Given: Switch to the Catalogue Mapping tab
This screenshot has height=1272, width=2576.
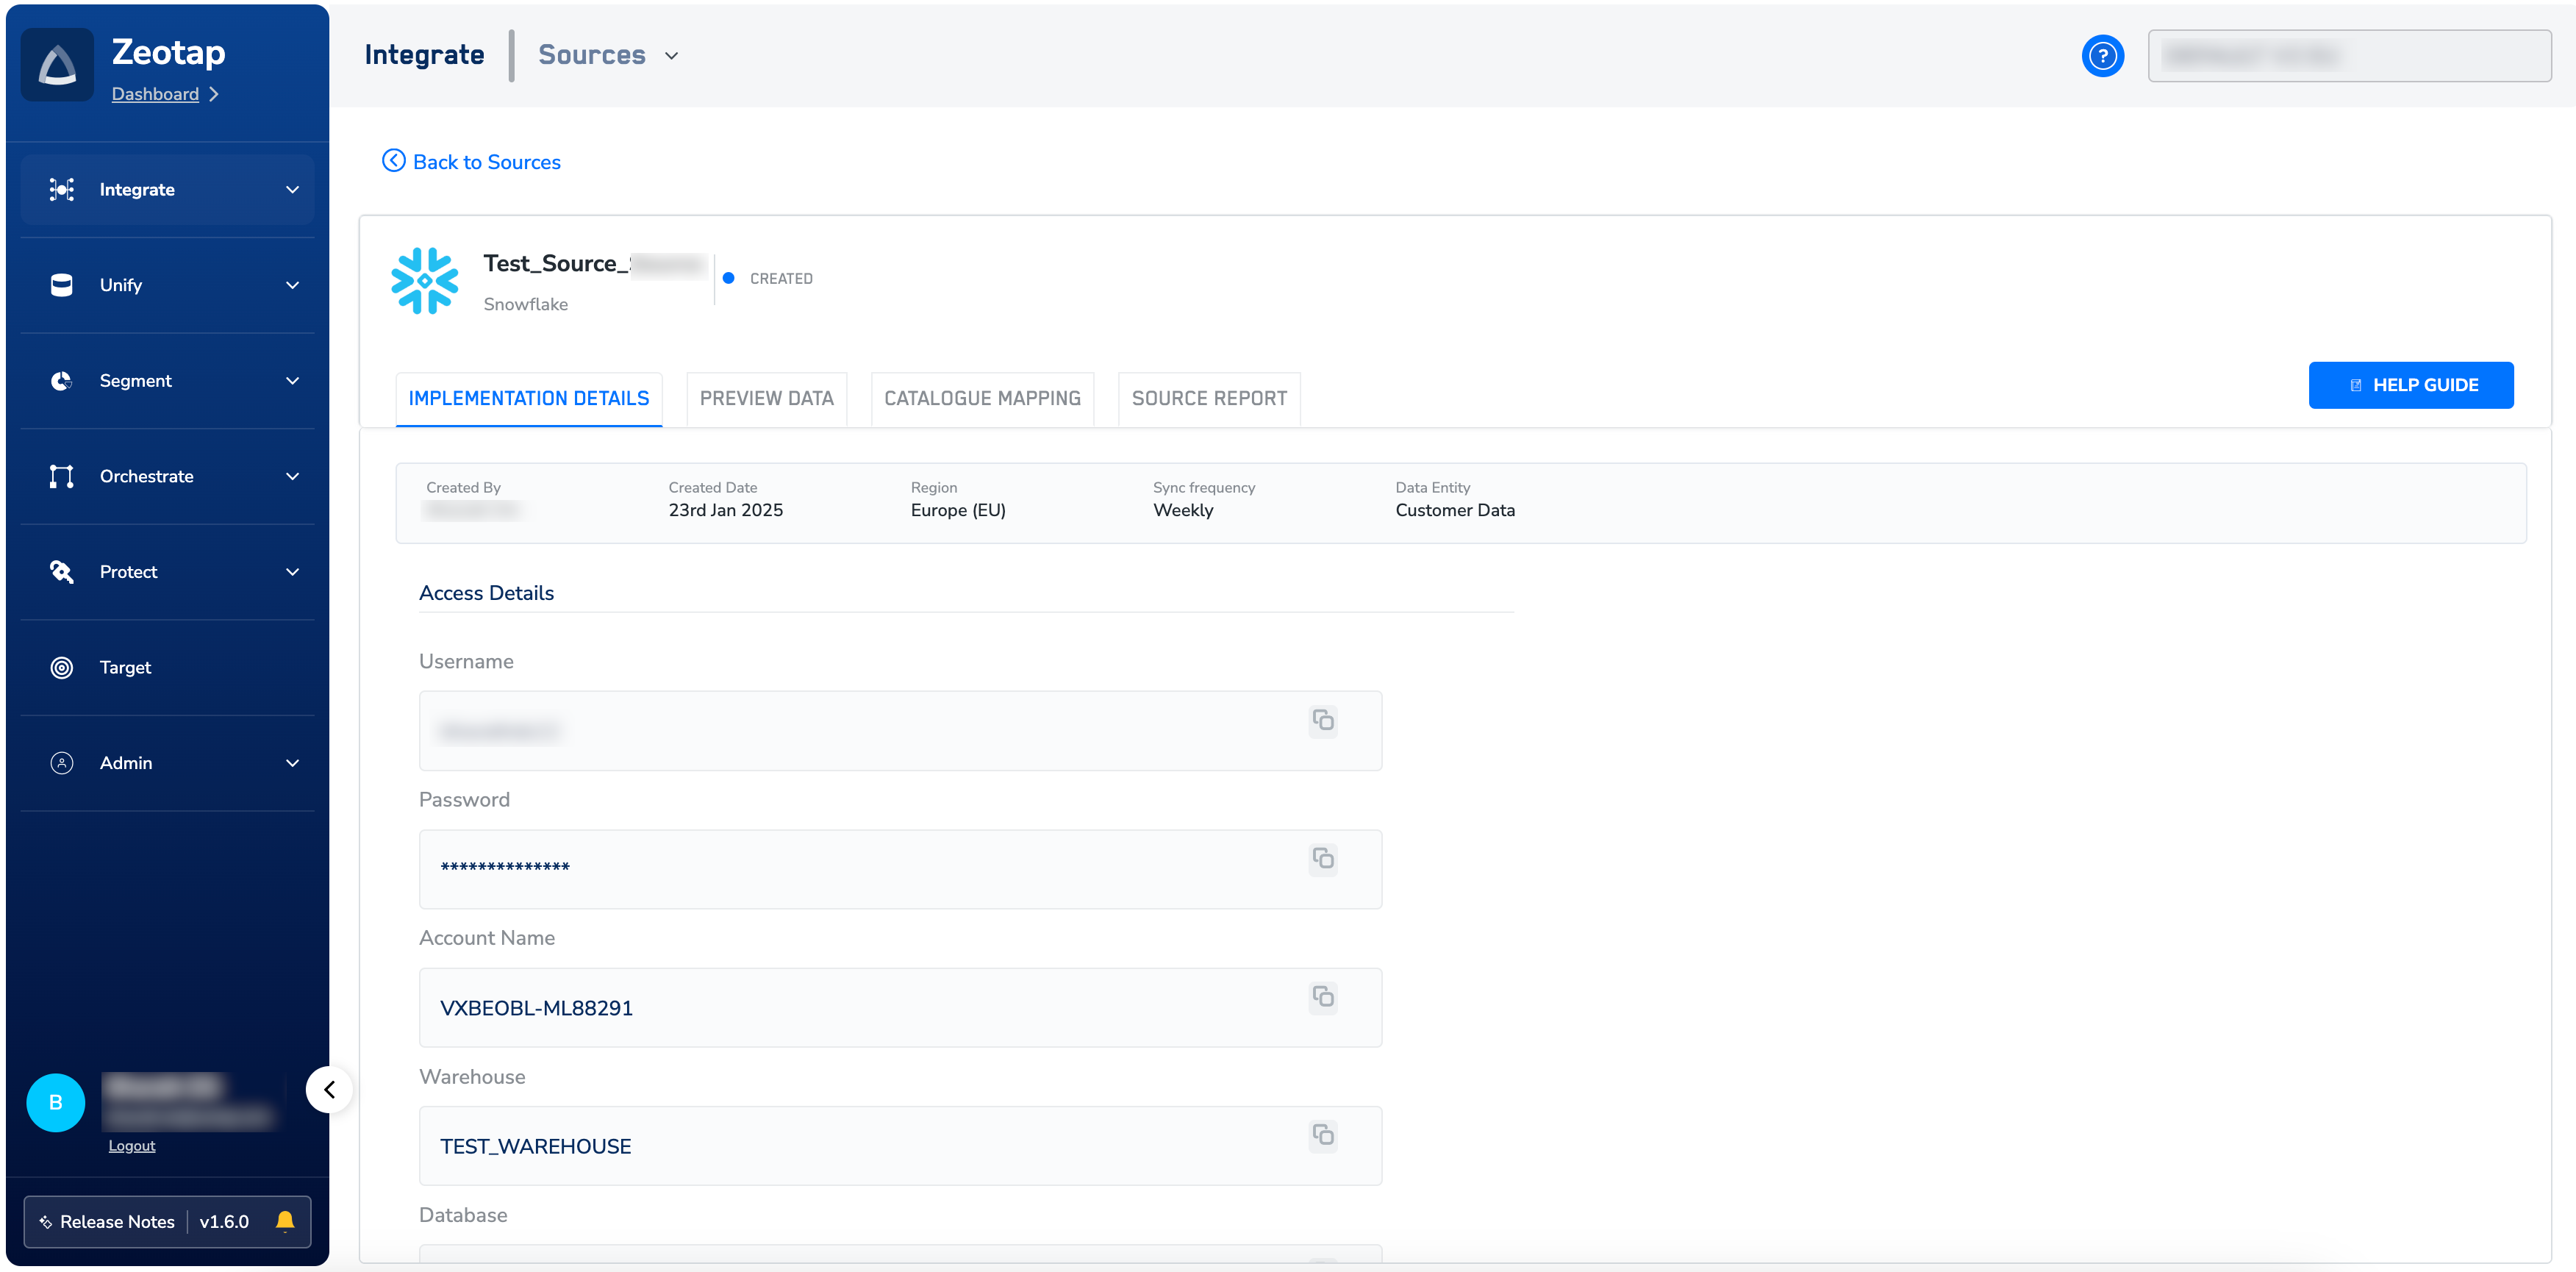Looking at the screenshot, I should tap(982, 398).
